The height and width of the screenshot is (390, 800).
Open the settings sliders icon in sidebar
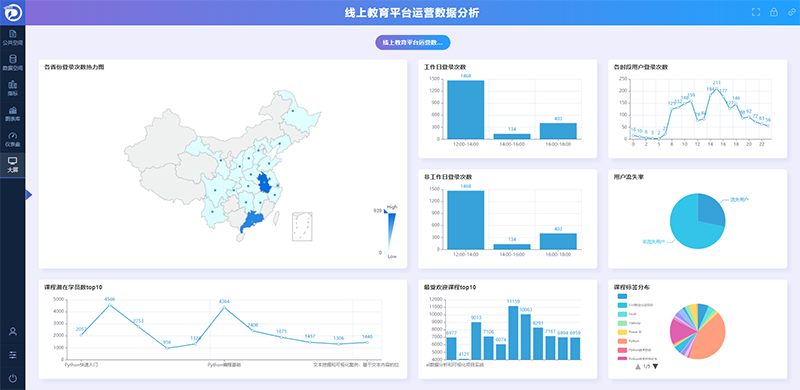[13, 355]
